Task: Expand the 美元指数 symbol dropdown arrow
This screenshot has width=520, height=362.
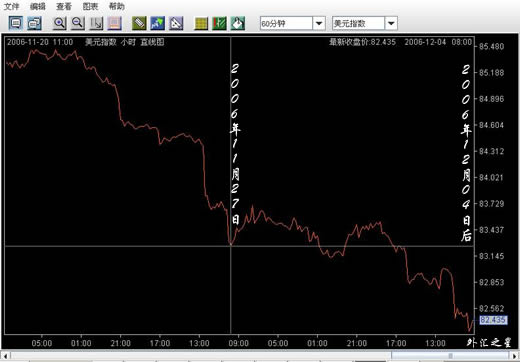Action: [391, 24]
